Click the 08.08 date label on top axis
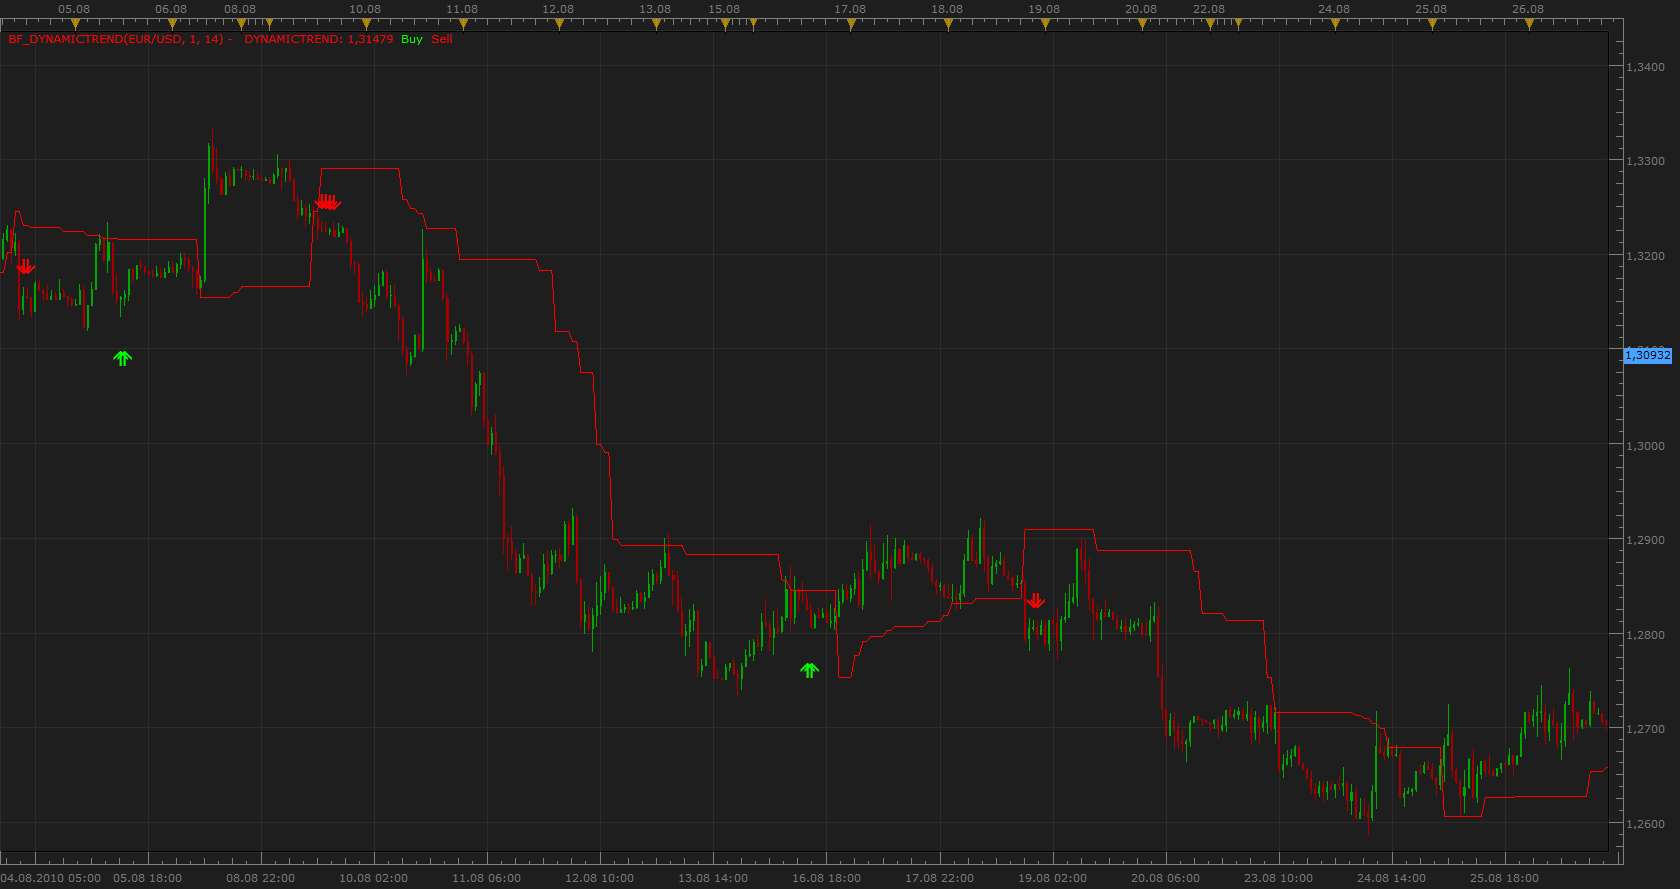The height and width of the screenshot is (889, 1680). [240, 9]
